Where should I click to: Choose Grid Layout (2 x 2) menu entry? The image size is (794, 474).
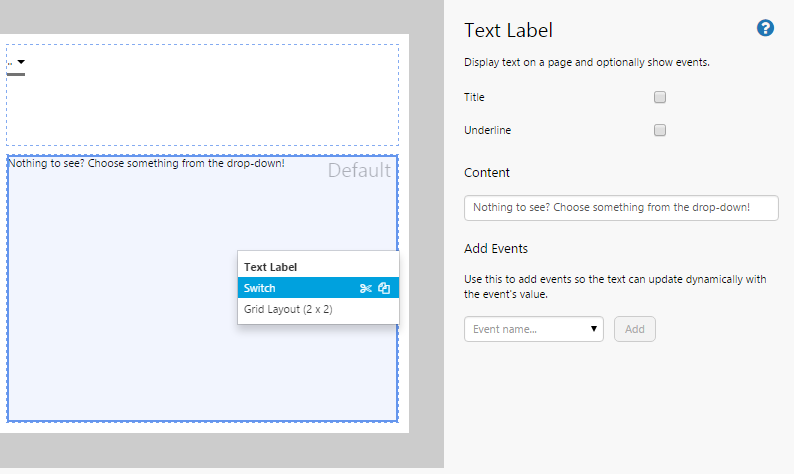(x=288, y=310)
